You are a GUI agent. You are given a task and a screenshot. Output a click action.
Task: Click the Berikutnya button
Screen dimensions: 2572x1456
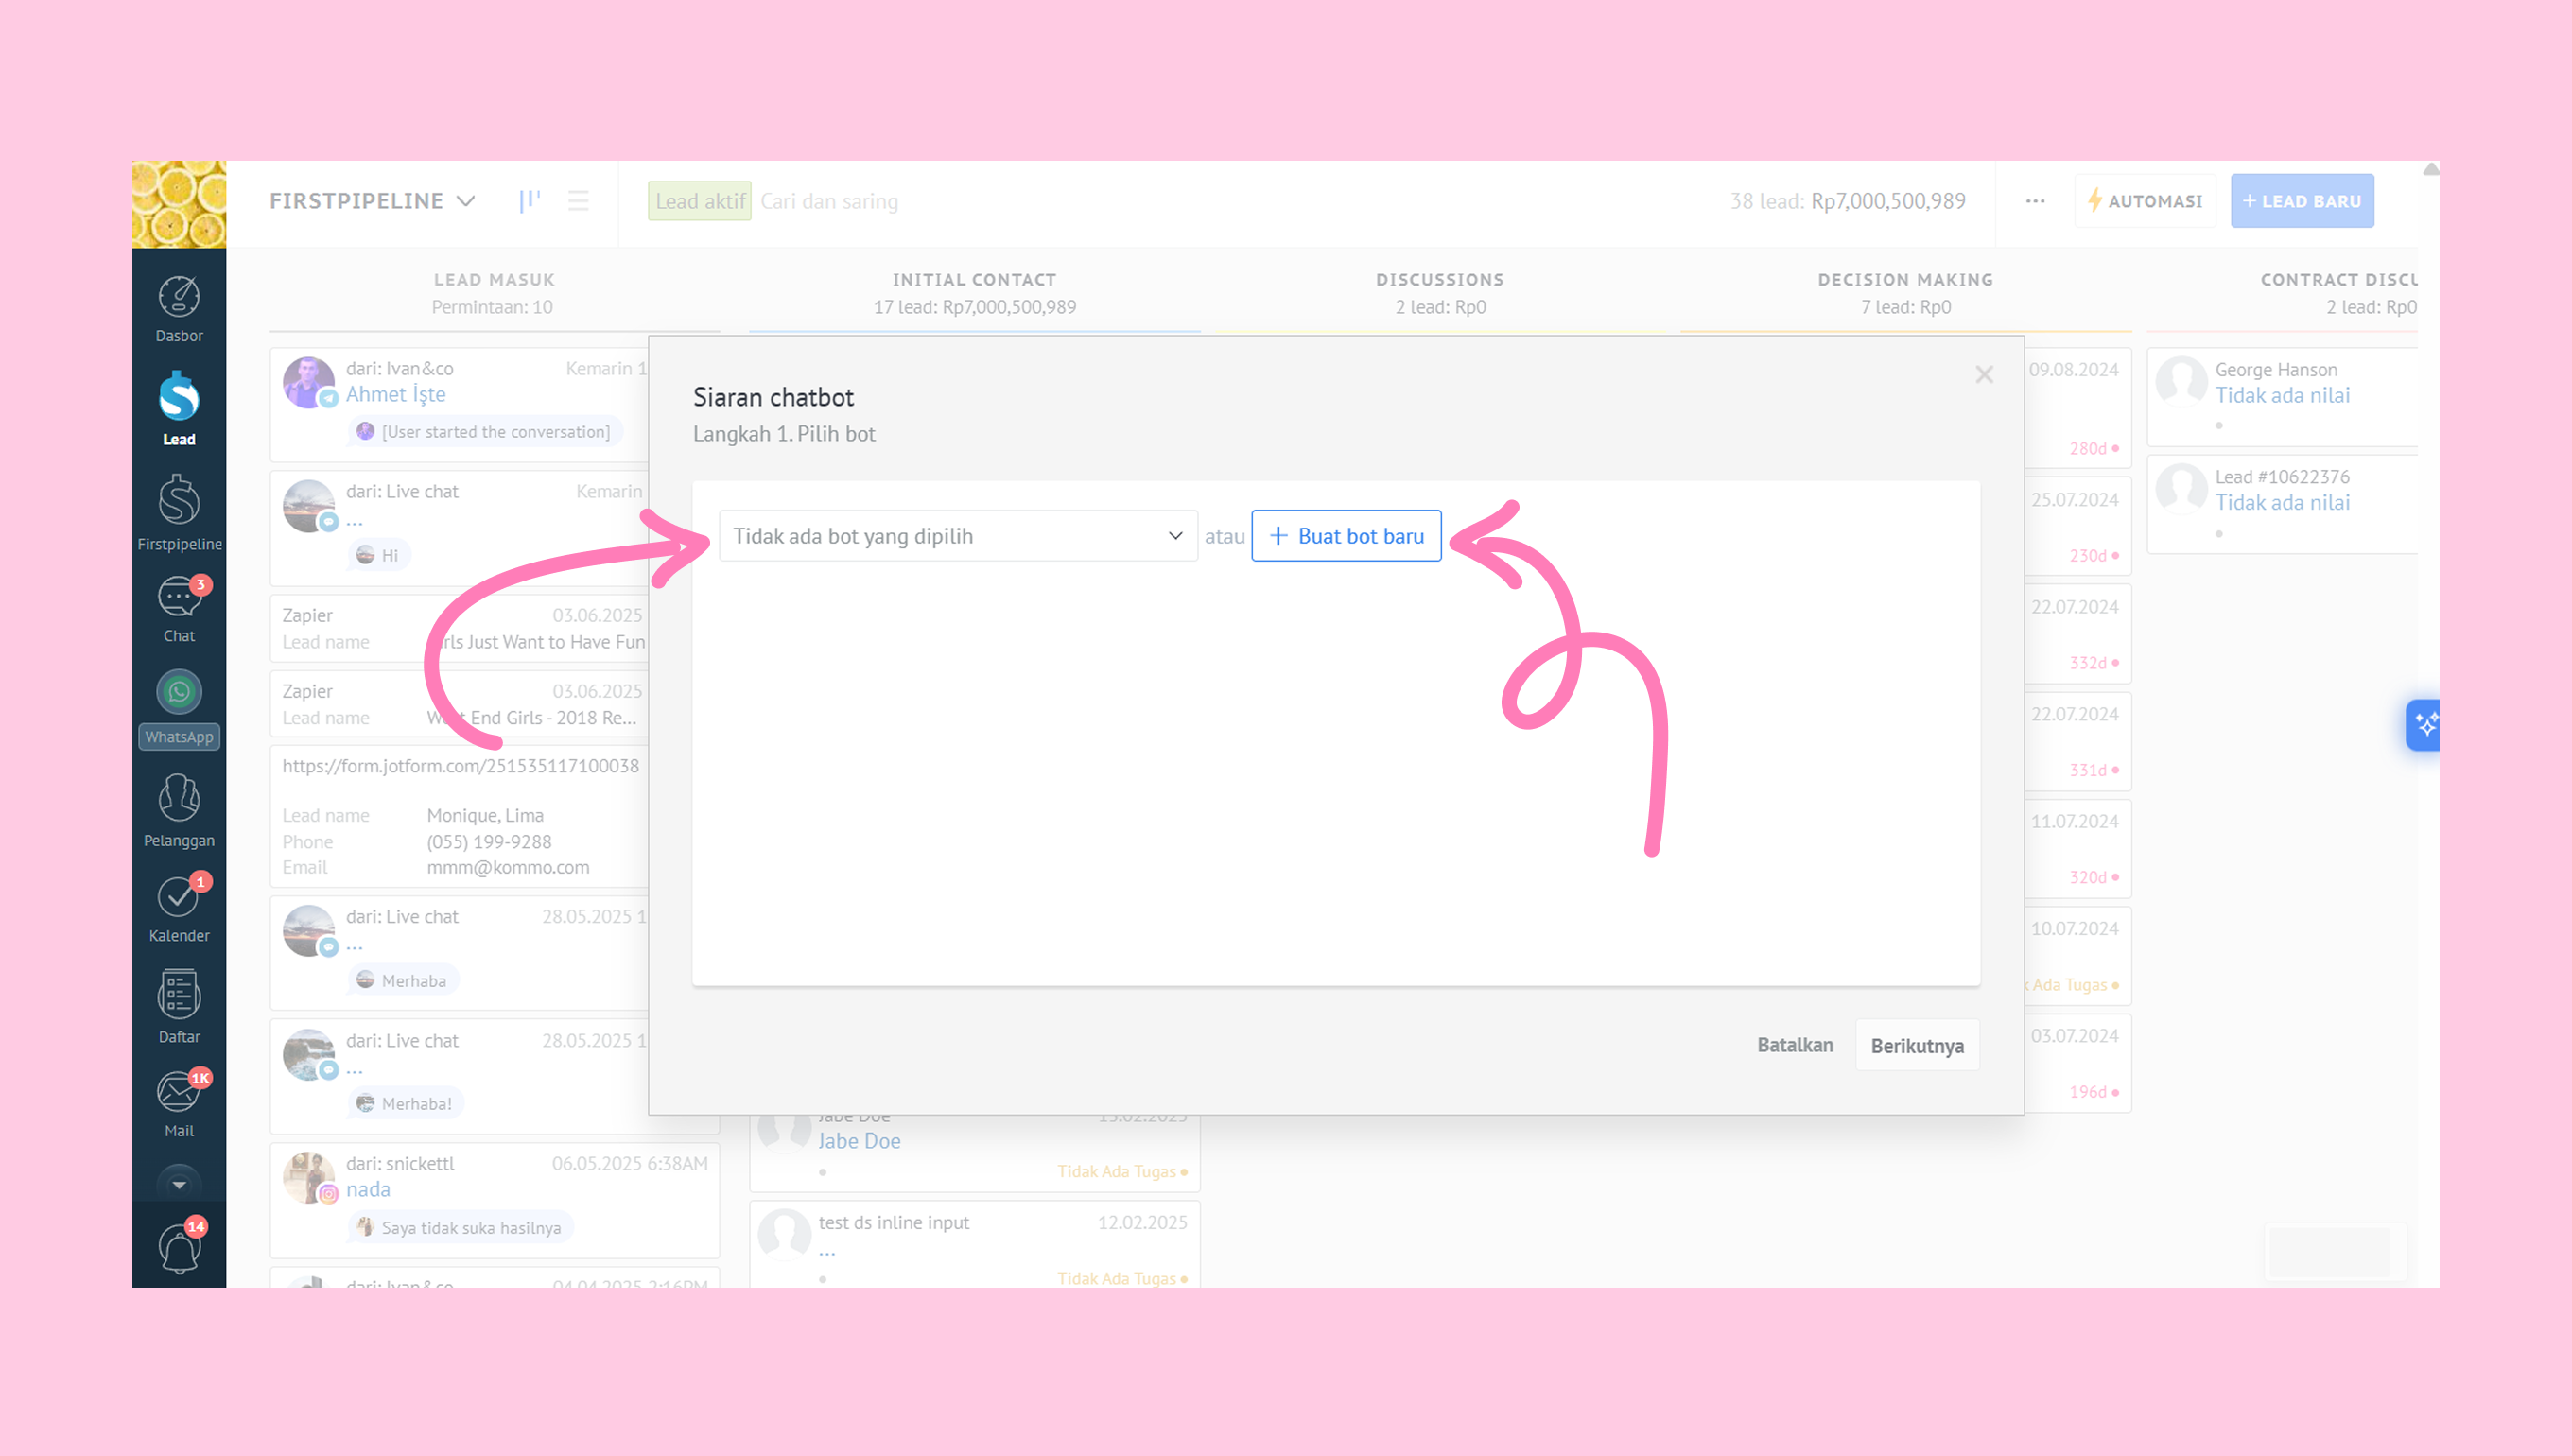coord(1917,1046)
